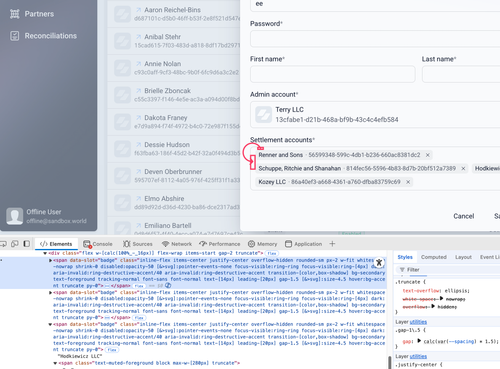This screenshot has height=369, width=500.
Task: Switch to the Computed pane tab
Action: [434, 257]
